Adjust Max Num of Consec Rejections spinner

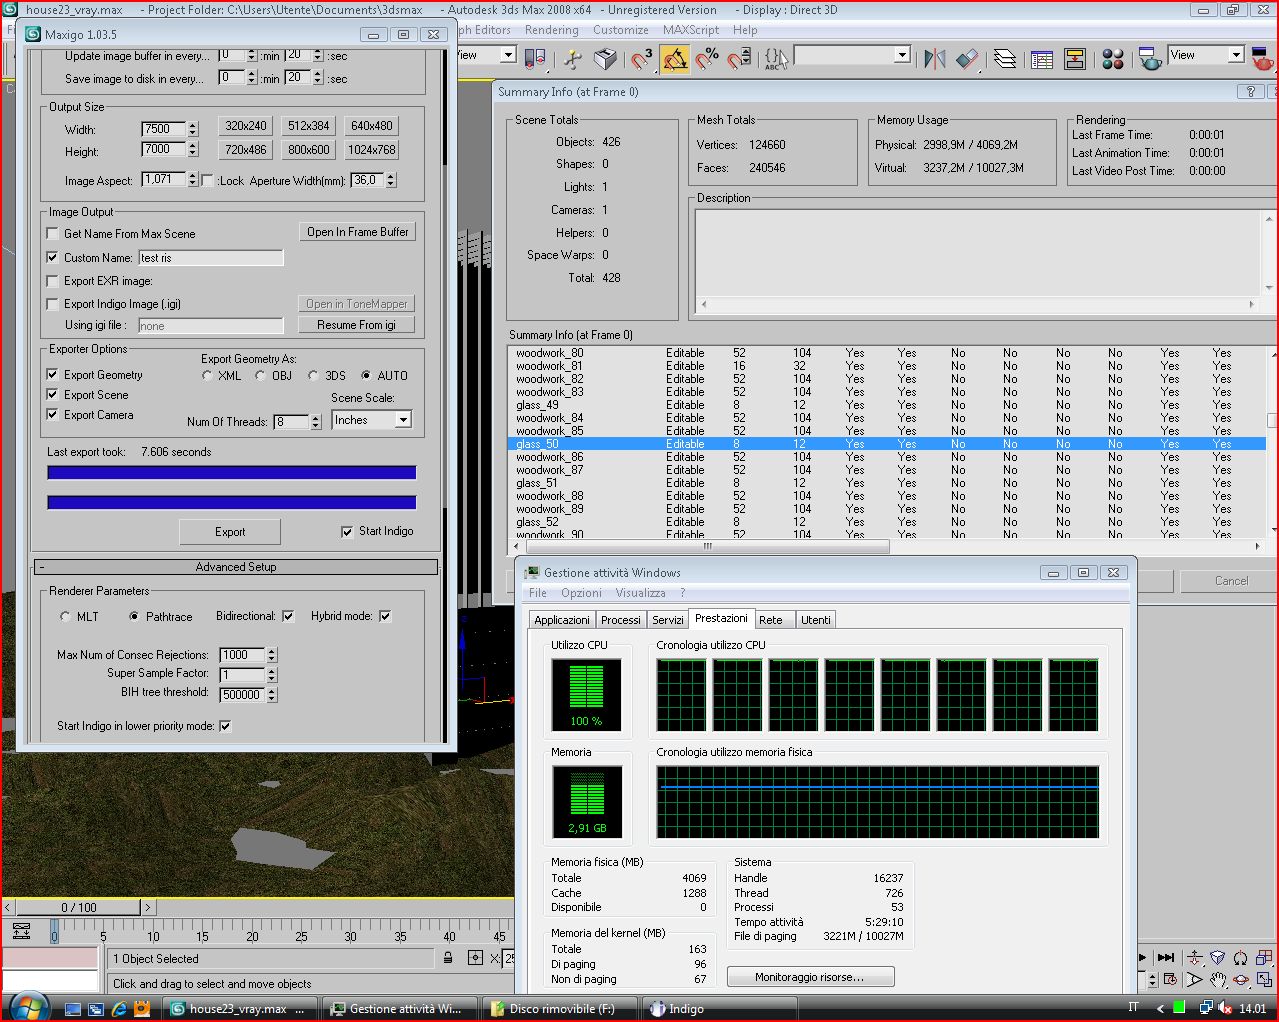pyautogui.click(x=272, y=655)
